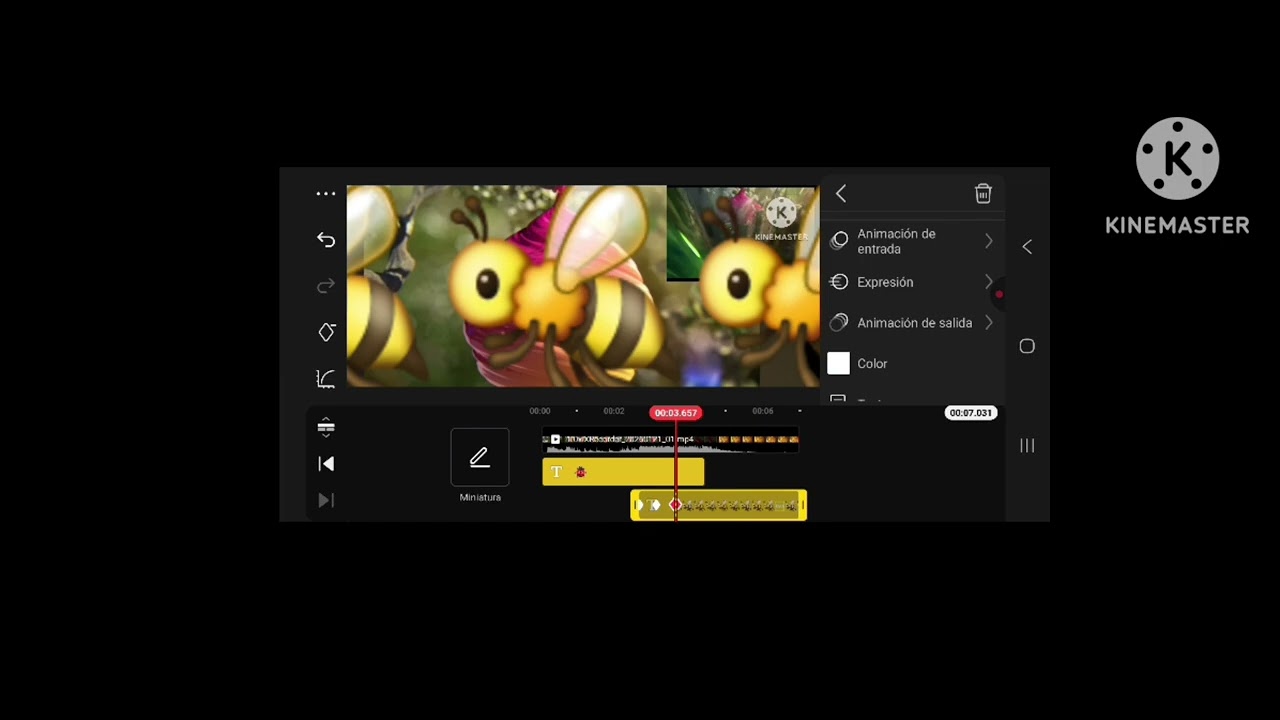The height and width of the screenshot is (720, 1280).
Task: Jump to the start of the project
Action: 326,464
